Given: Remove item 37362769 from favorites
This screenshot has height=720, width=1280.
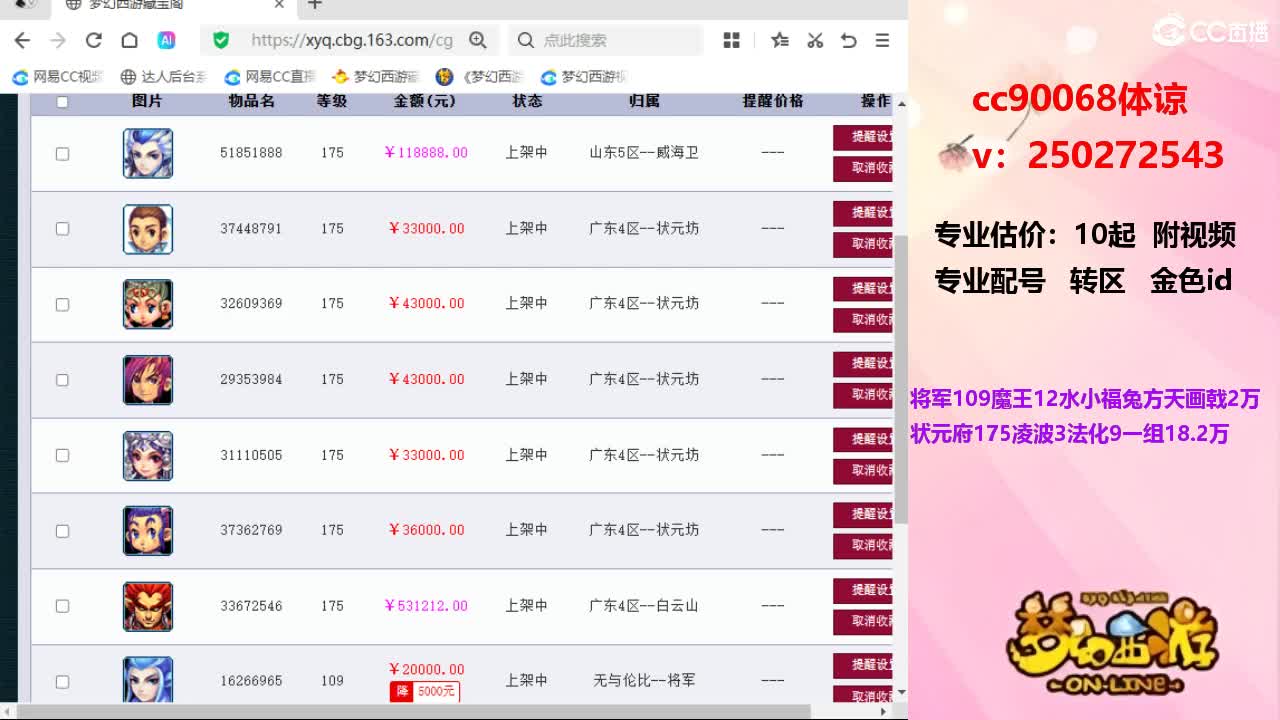Looking at the screenshot, I should click(x=862, y=545).
